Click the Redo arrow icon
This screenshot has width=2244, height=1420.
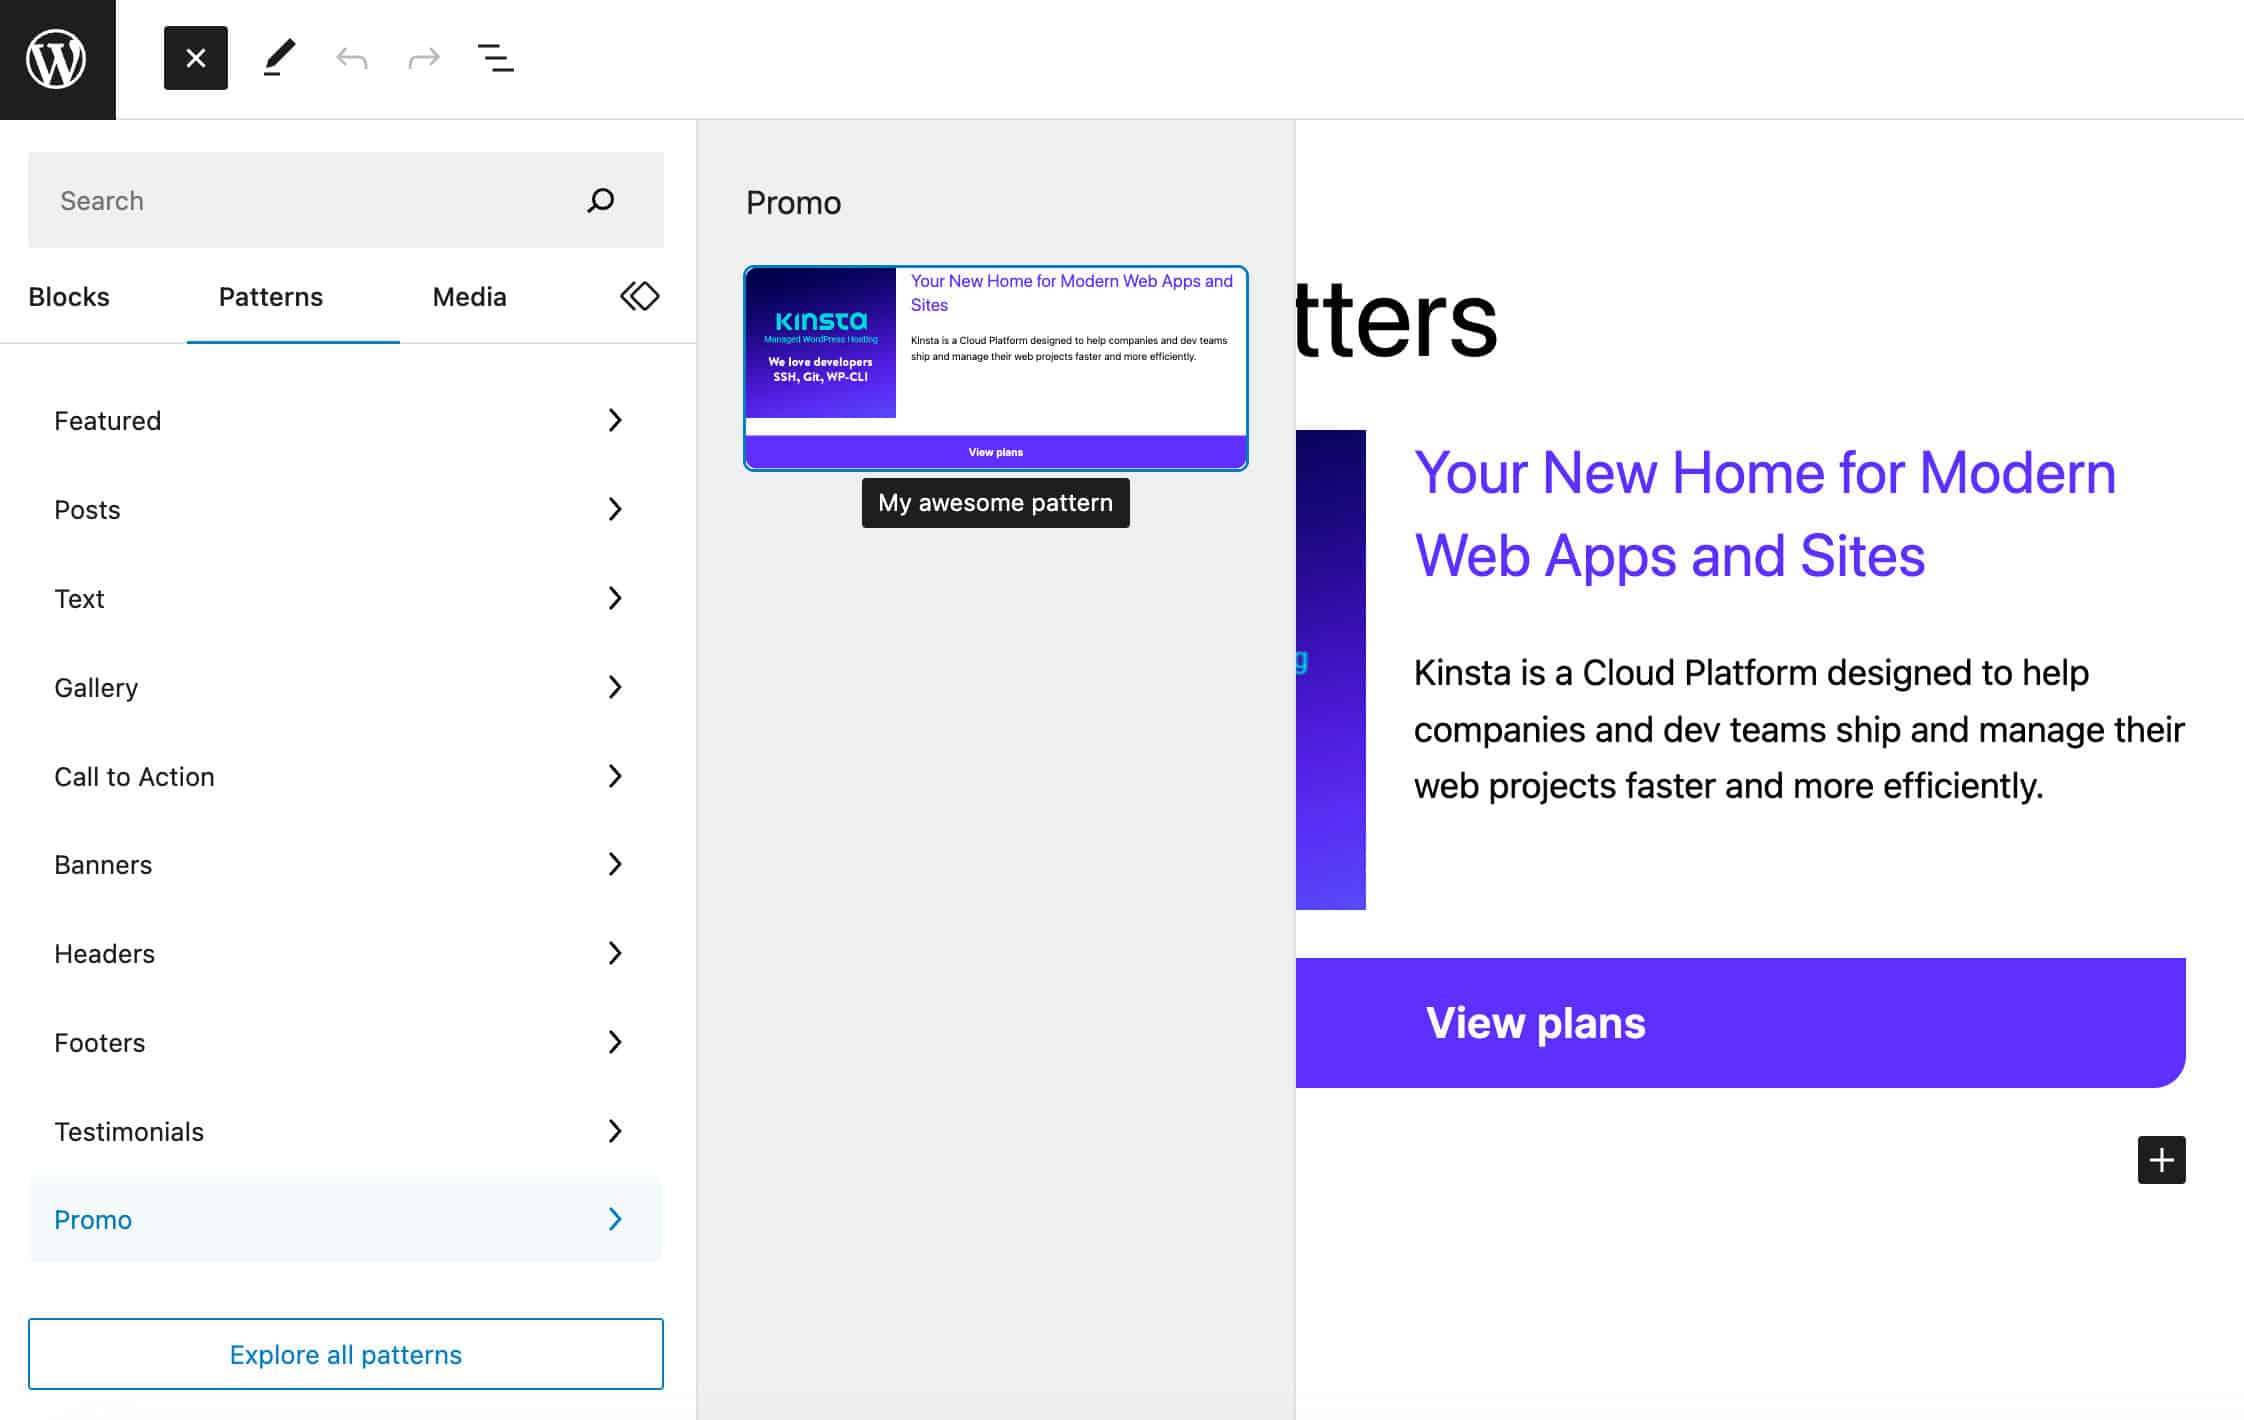pos(422,57)
